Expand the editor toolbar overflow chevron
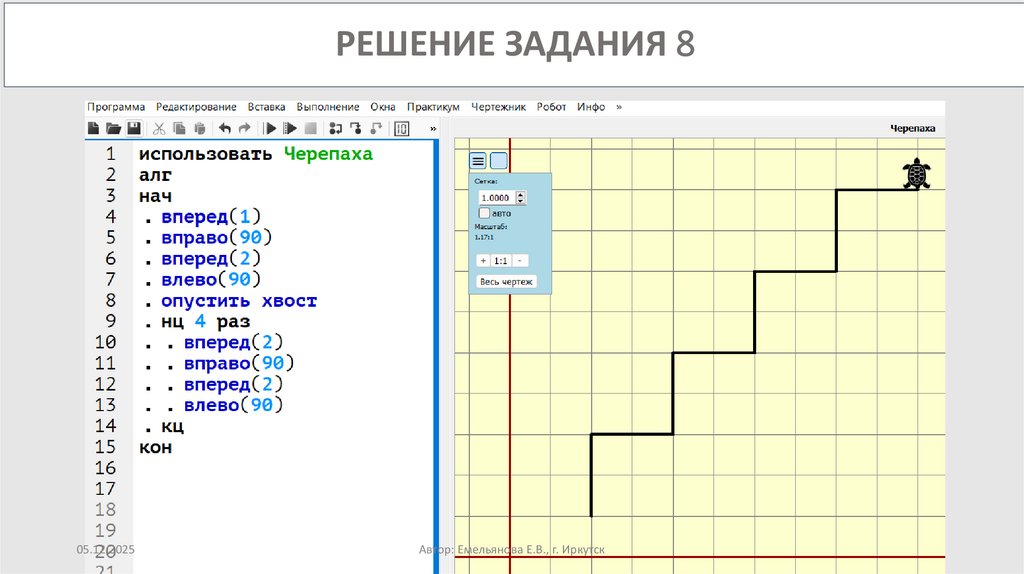This screenshot has width=1024, height=574. coord(432,129)
